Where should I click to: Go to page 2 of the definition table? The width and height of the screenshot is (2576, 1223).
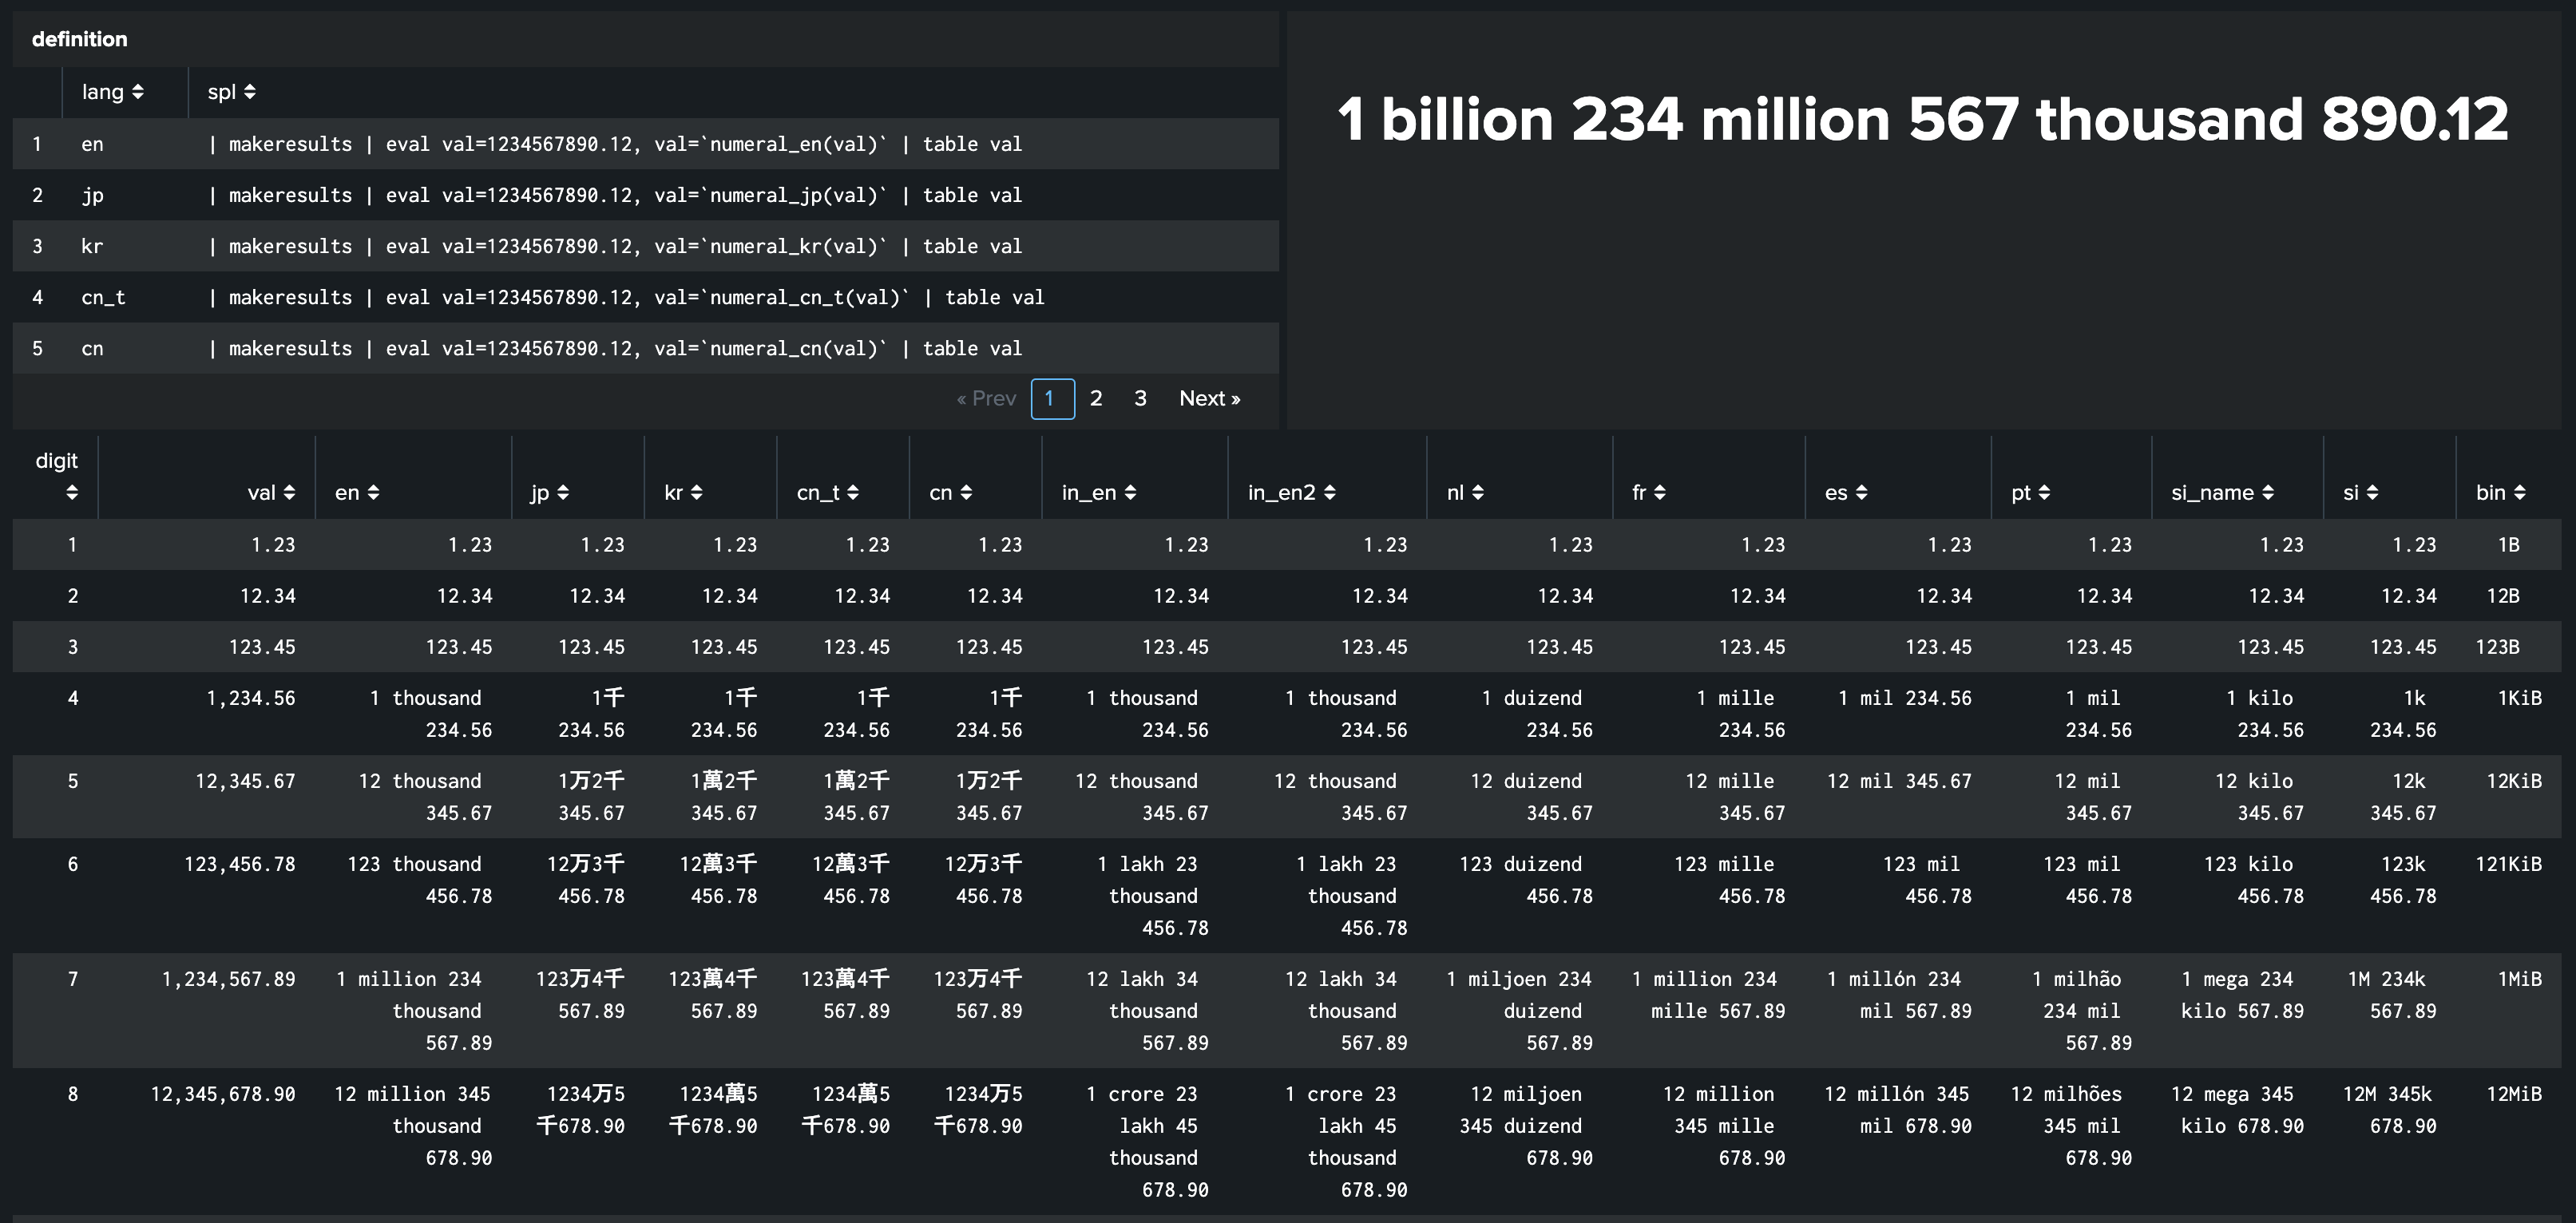[1096, 398]
